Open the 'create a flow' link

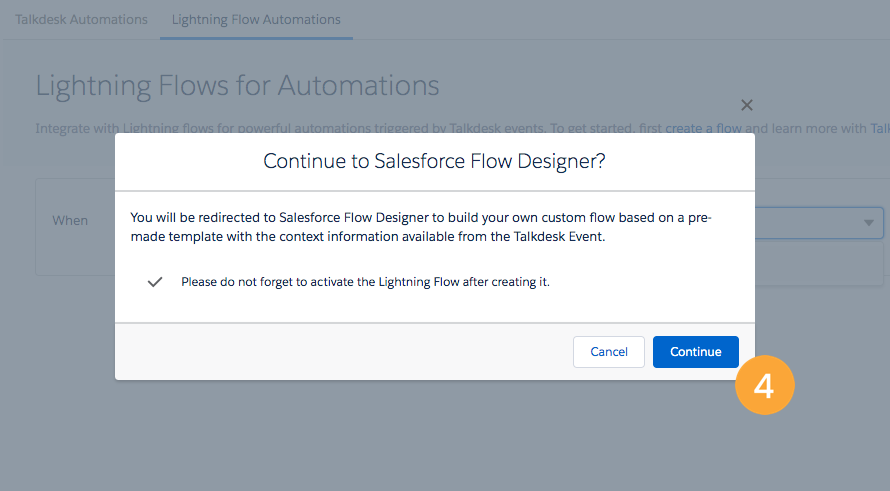pos(703,128)
